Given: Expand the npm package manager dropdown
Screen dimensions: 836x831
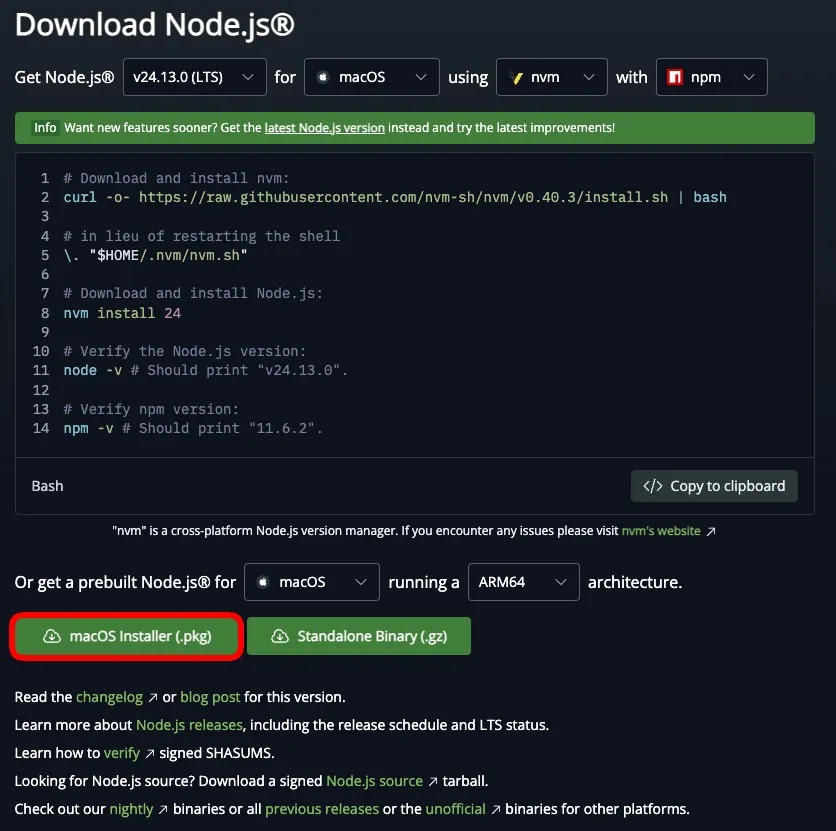Looking at the screenshot, I should pyautogui.click(x=711, y=77).
